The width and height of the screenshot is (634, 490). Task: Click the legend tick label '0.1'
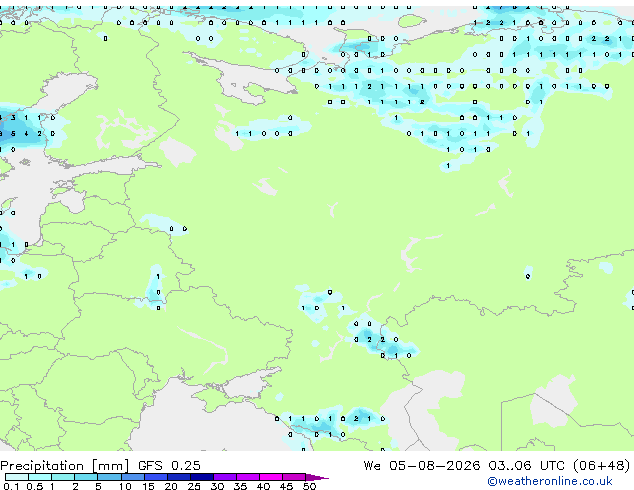11,486
